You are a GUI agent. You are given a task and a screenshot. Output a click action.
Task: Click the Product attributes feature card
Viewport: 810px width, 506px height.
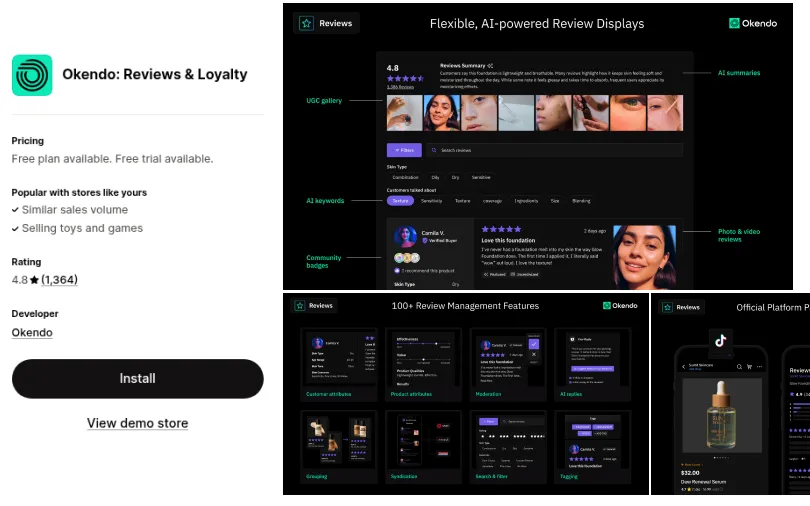pos(423,365)
